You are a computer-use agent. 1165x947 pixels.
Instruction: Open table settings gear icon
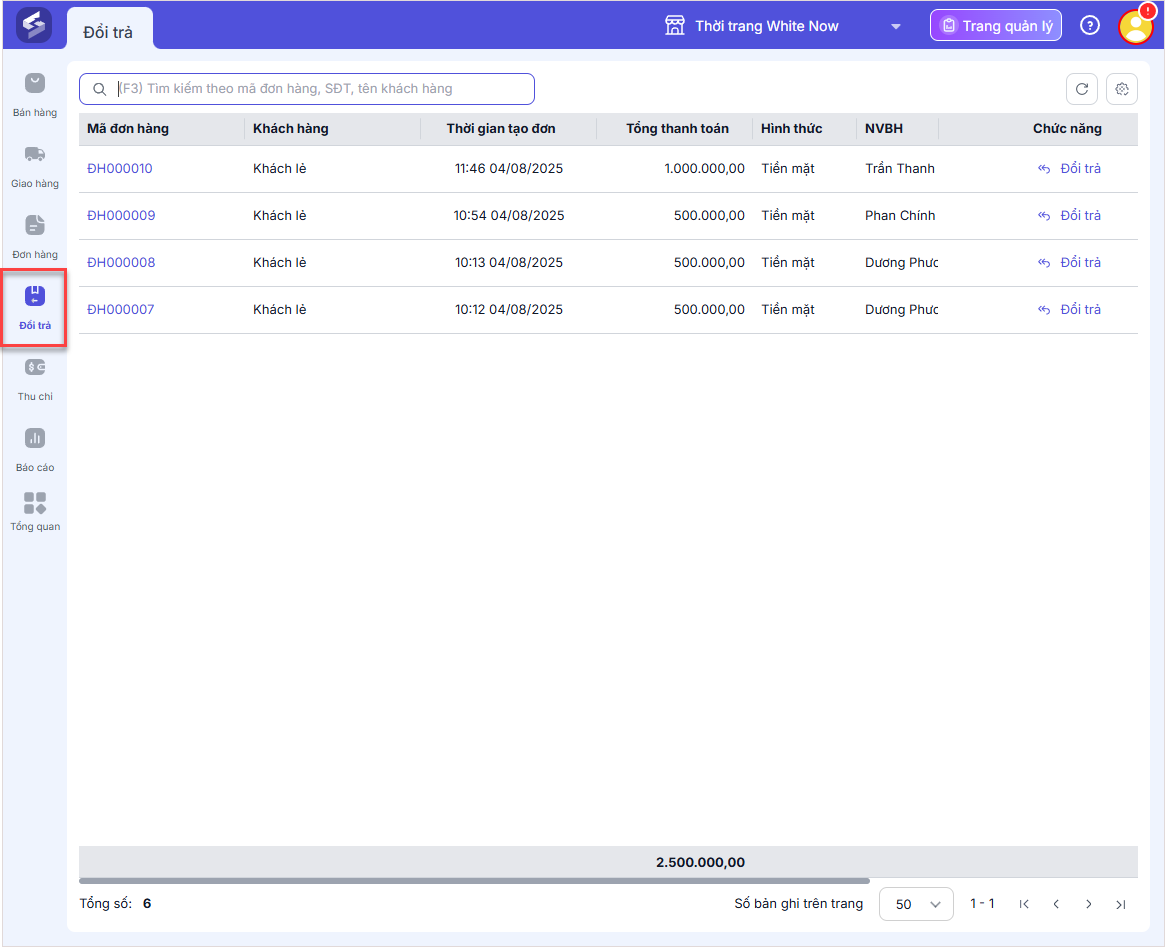[x=1122, y=89]
